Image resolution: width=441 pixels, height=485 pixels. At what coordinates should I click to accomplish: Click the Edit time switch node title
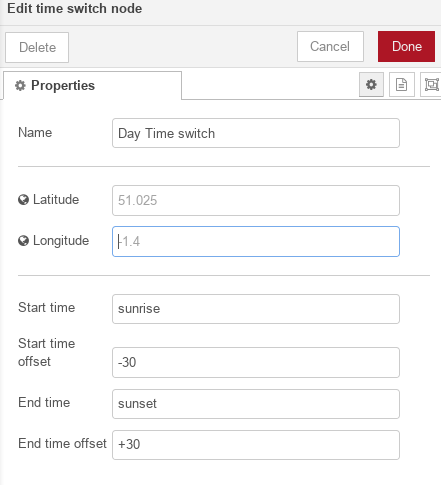coord(75,8)
